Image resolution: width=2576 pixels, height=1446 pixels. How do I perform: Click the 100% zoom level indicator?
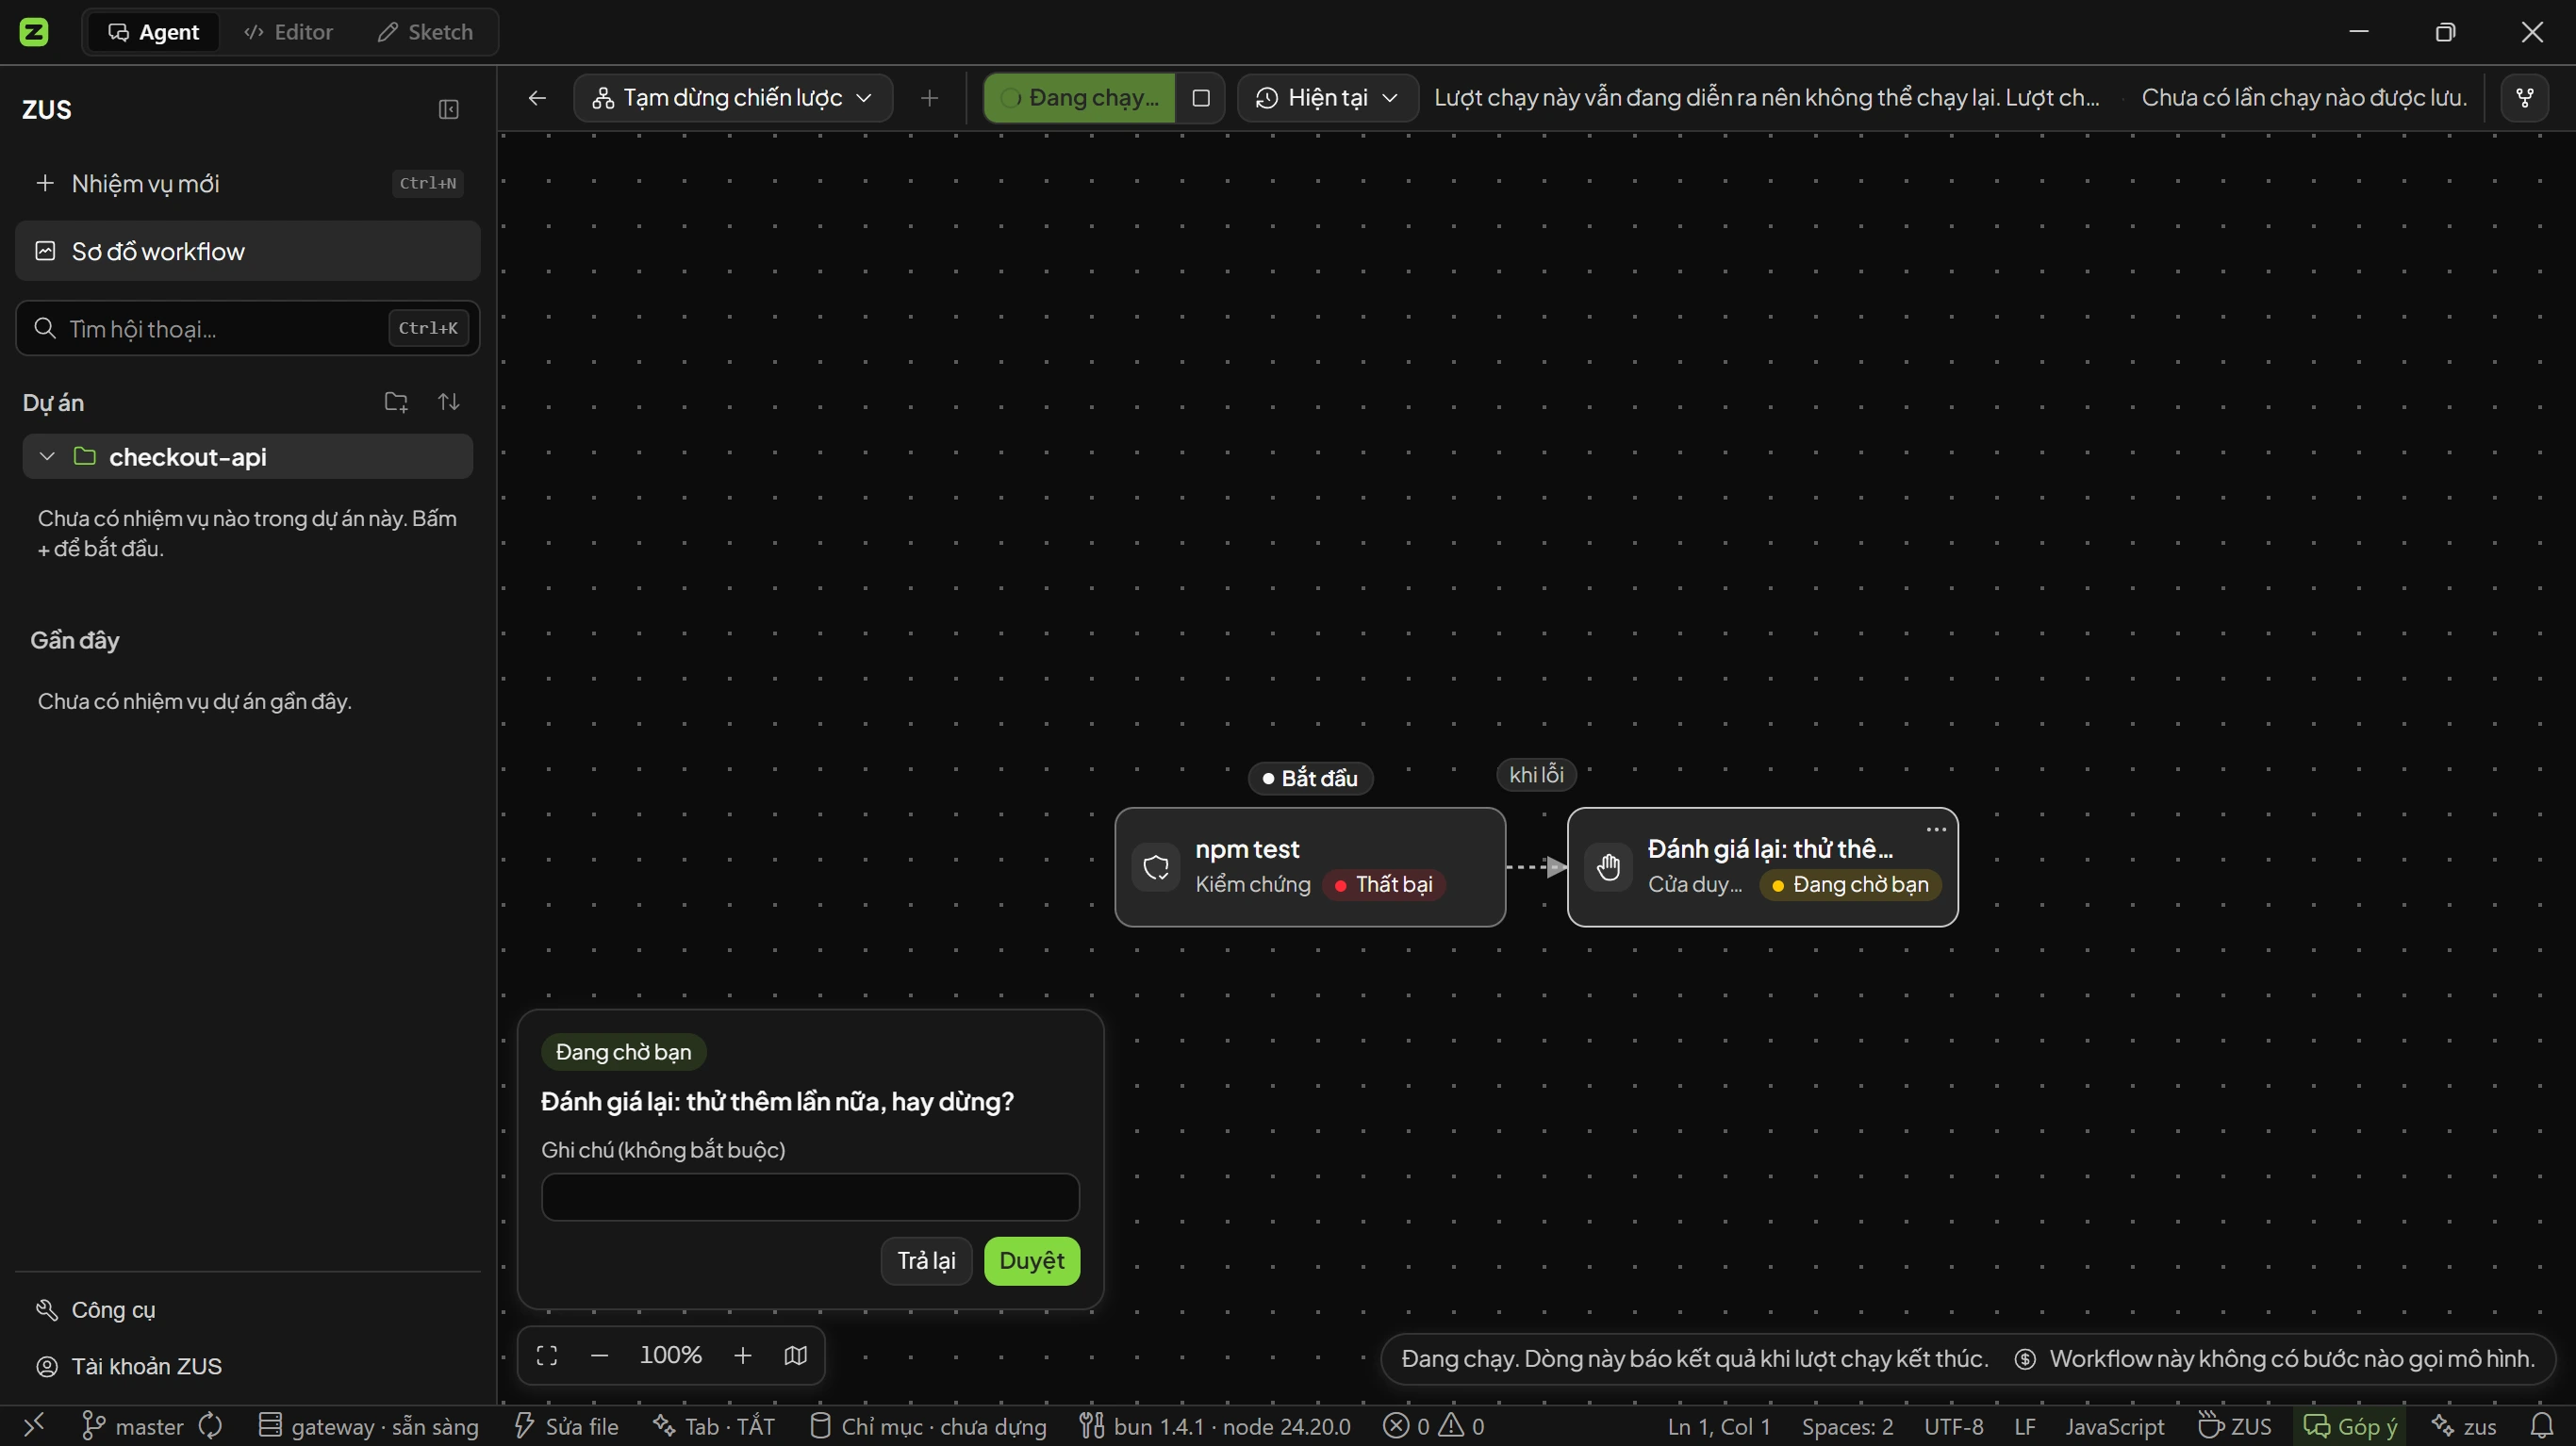pos(671,1356)
